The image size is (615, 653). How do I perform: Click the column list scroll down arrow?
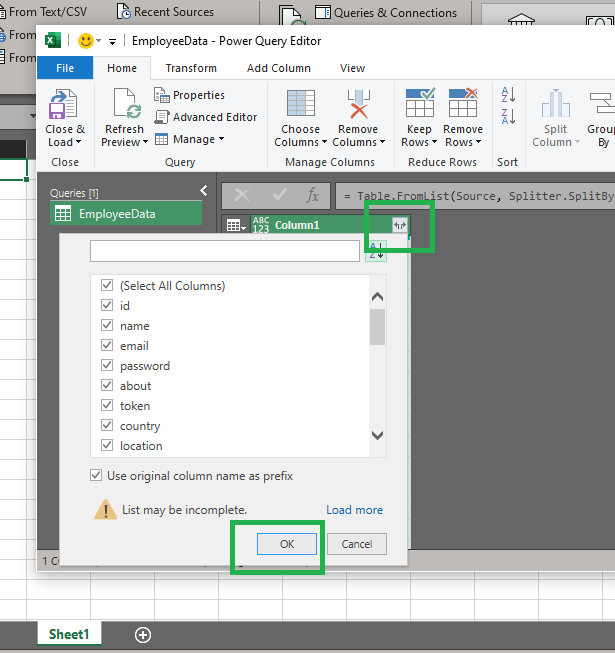click(x=378, y=435)
